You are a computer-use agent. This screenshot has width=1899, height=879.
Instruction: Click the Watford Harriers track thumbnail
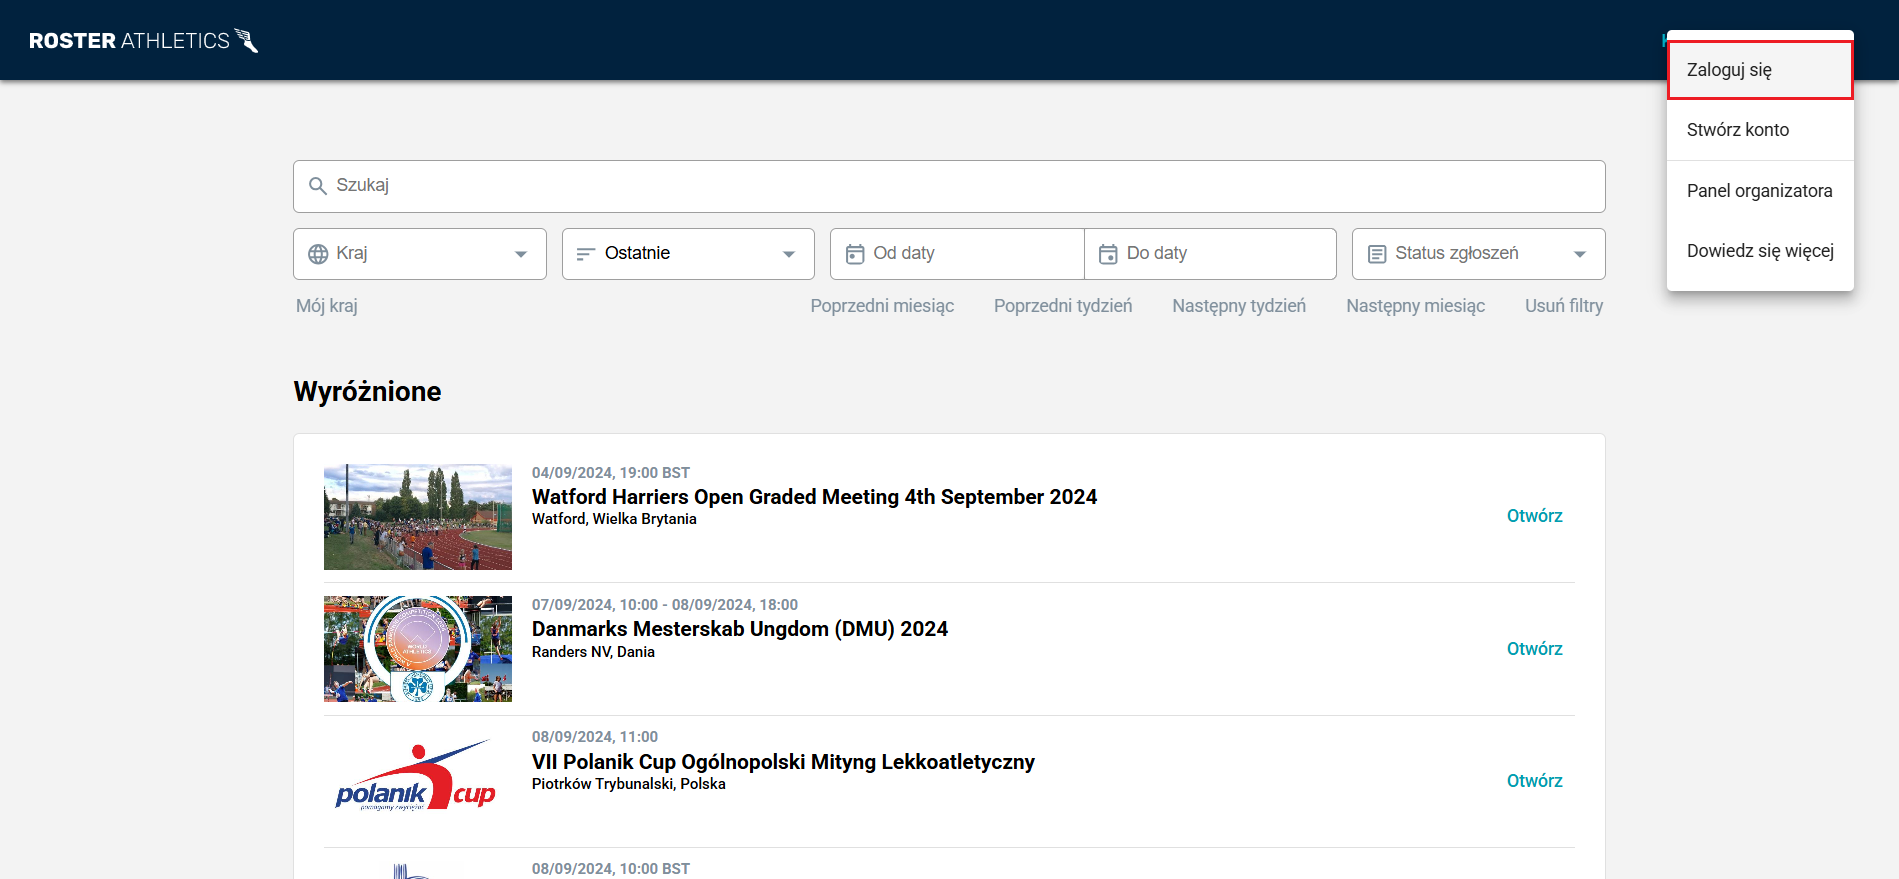click(x=418, y=517)
